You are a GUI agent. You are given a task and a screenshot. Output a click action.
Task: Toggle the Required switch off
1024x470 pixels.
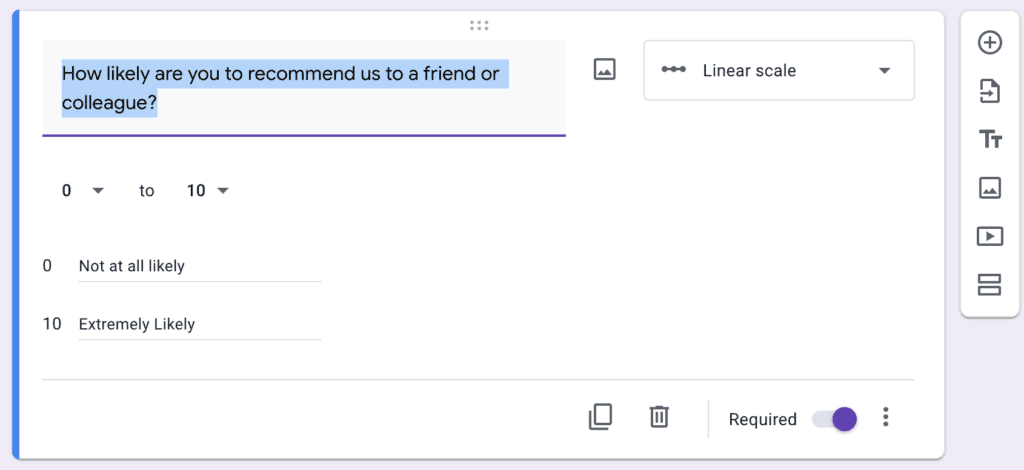[x=834, y=419]
